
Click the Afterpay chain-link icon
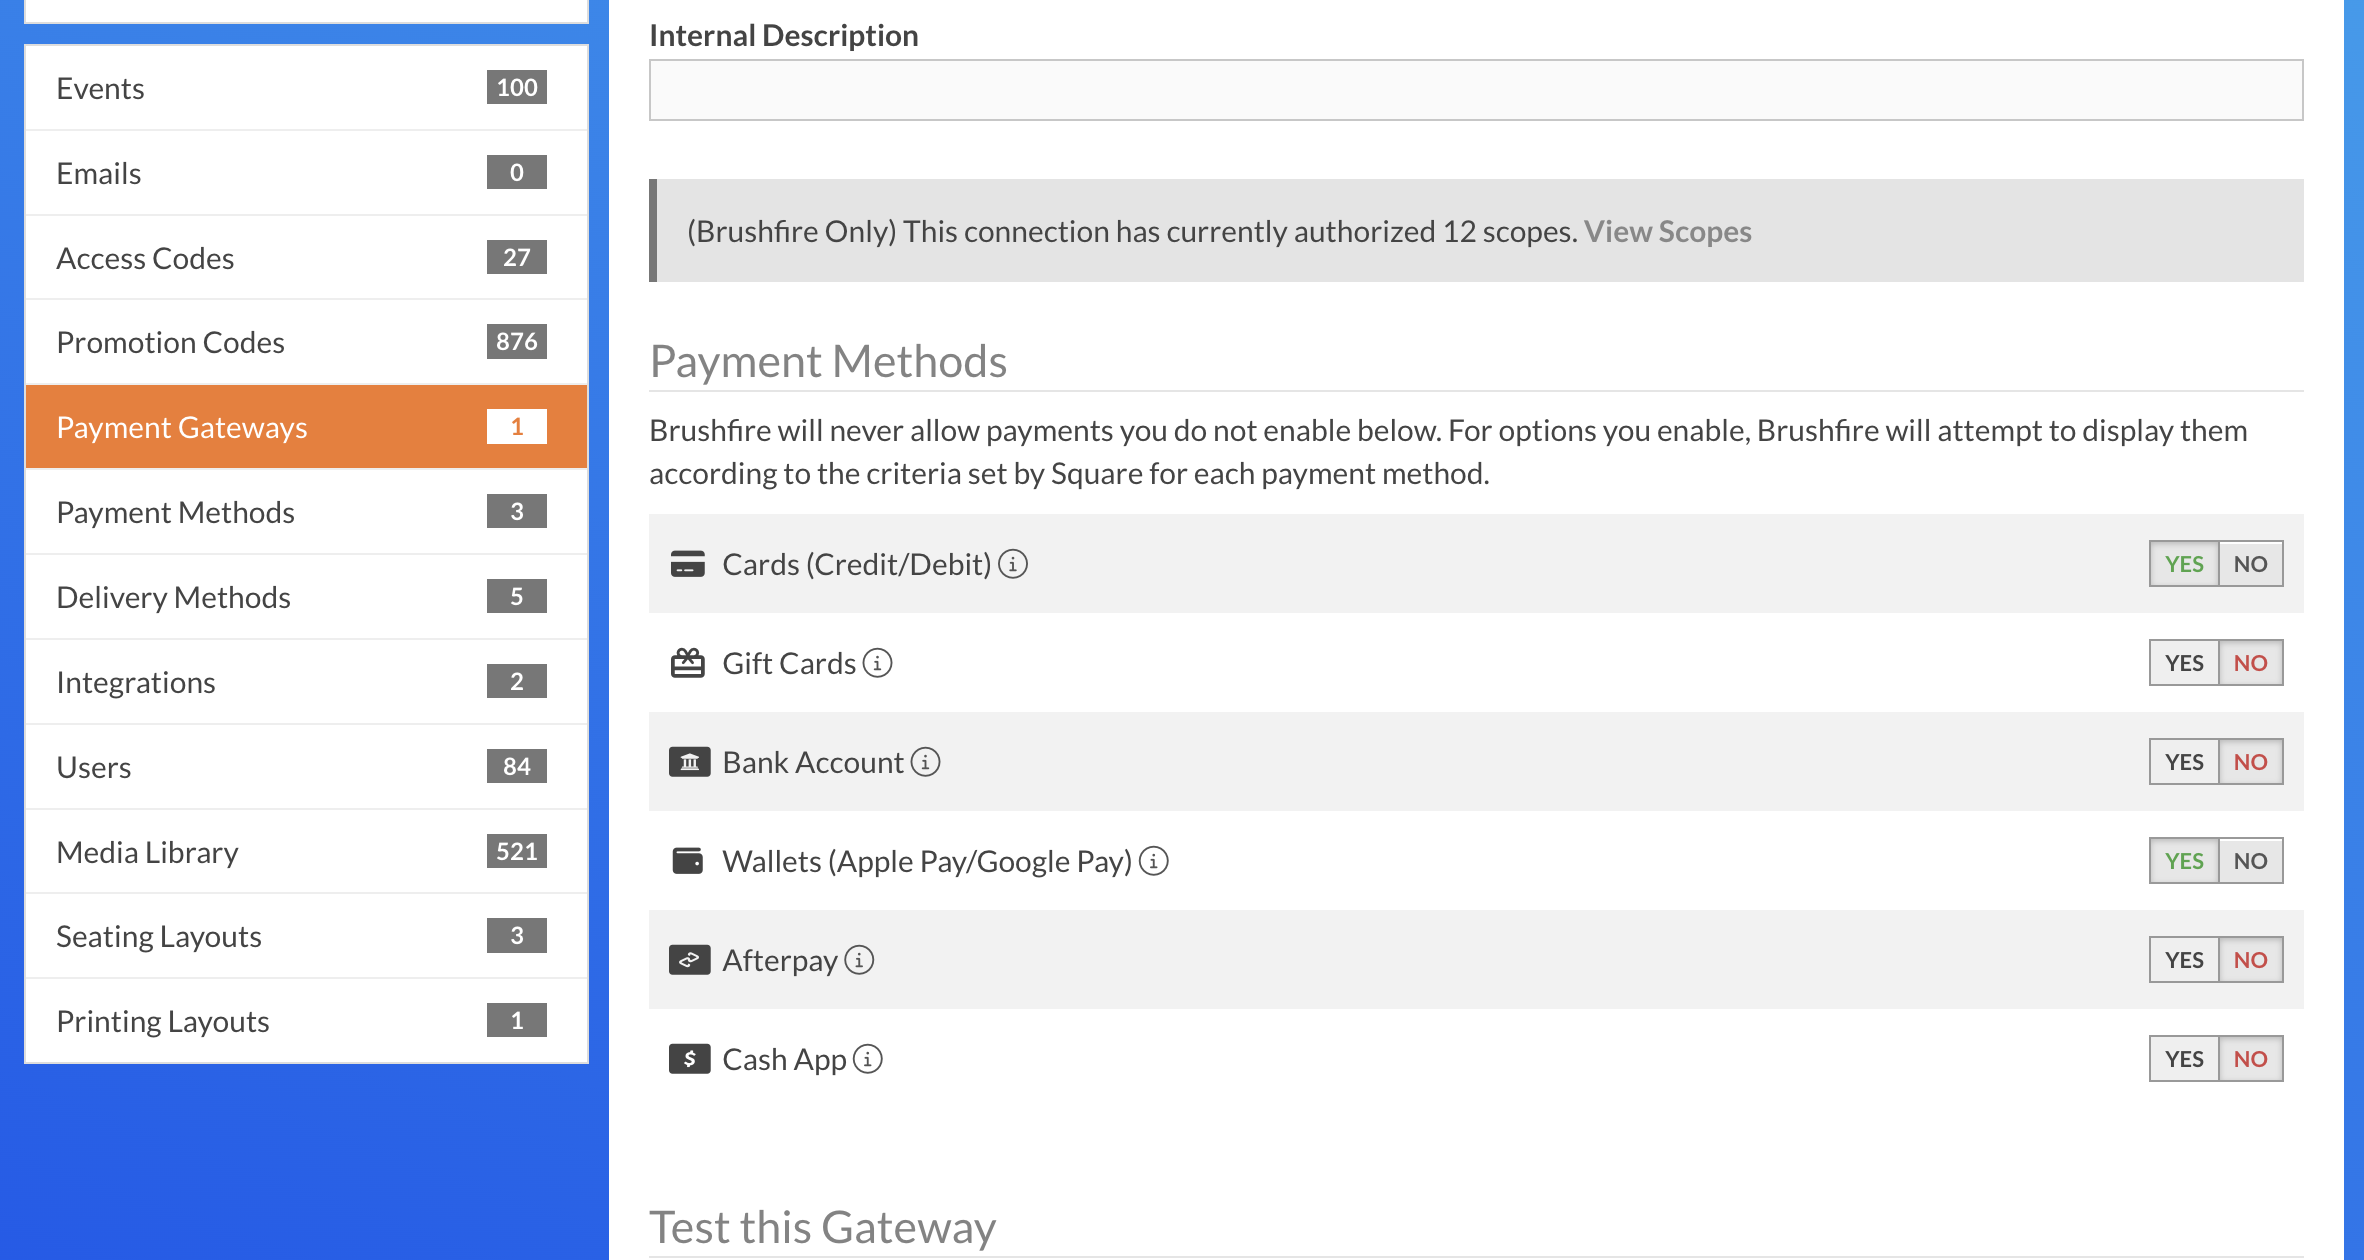click(x=689, y=959)
